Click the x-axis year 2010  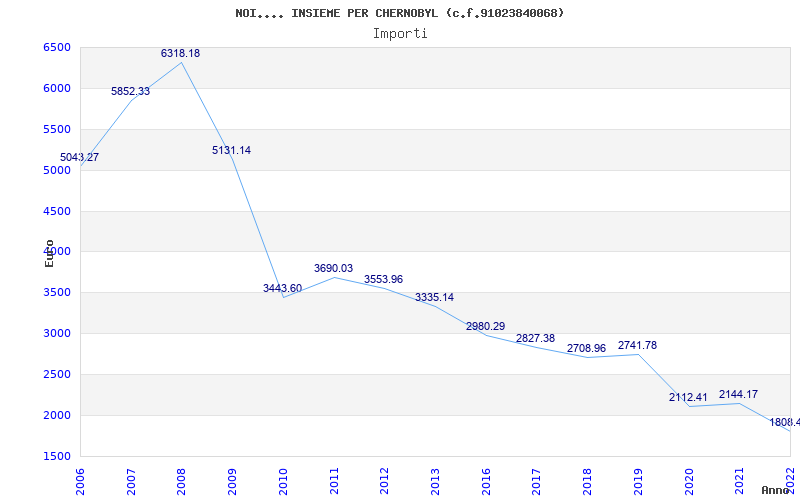pyautogui.click(x=283, y=481)
